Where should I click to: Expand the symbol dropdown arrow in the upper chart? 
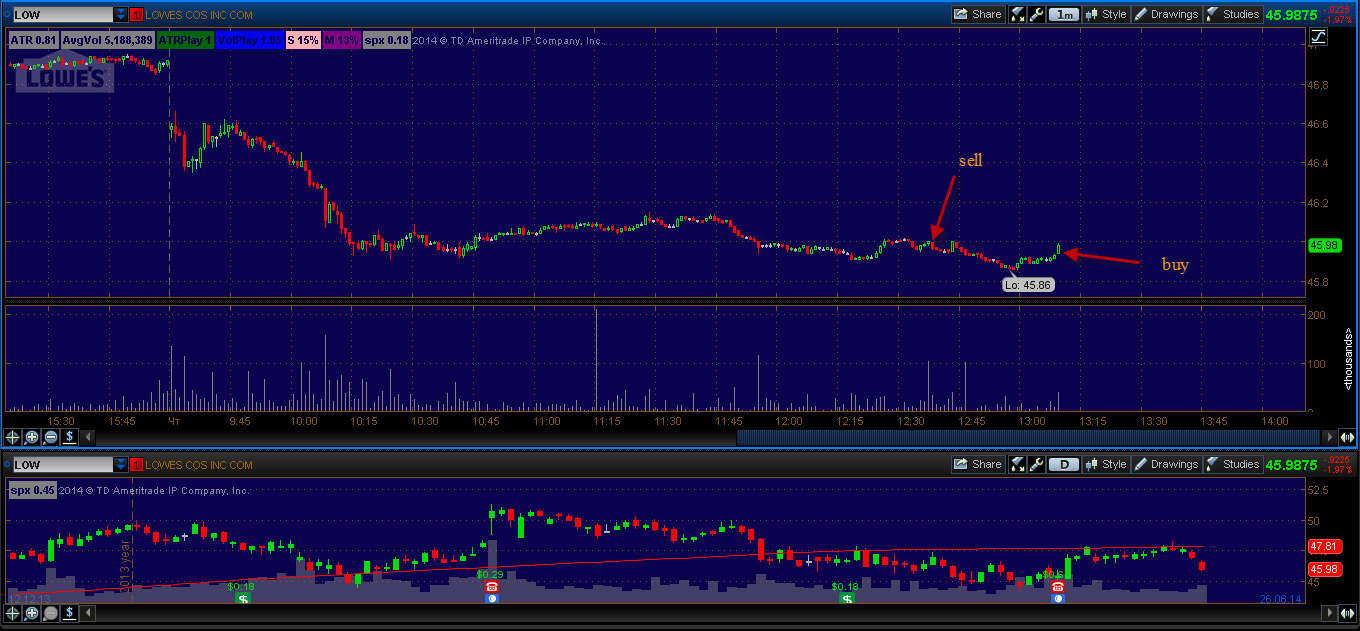tap(121, 15)
